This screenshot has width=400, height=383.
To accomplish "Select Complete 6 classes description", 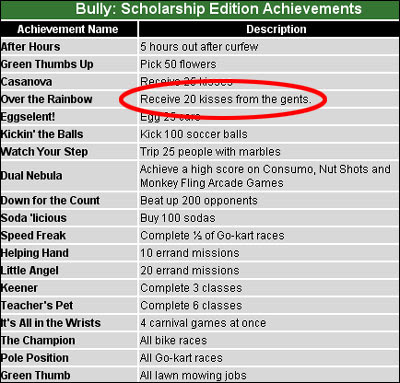I will tap(191, 305).
